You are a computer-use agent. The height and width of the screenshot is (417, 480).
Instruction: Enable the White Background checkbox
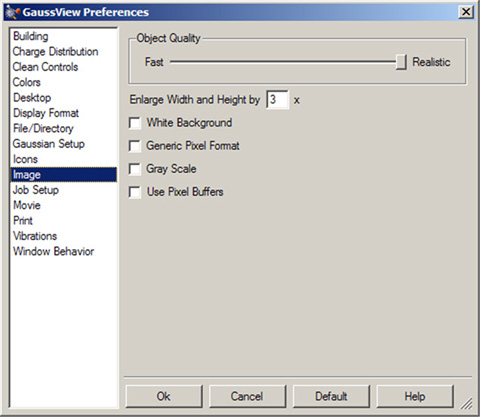pyautogui.click(x=135, y=123)
